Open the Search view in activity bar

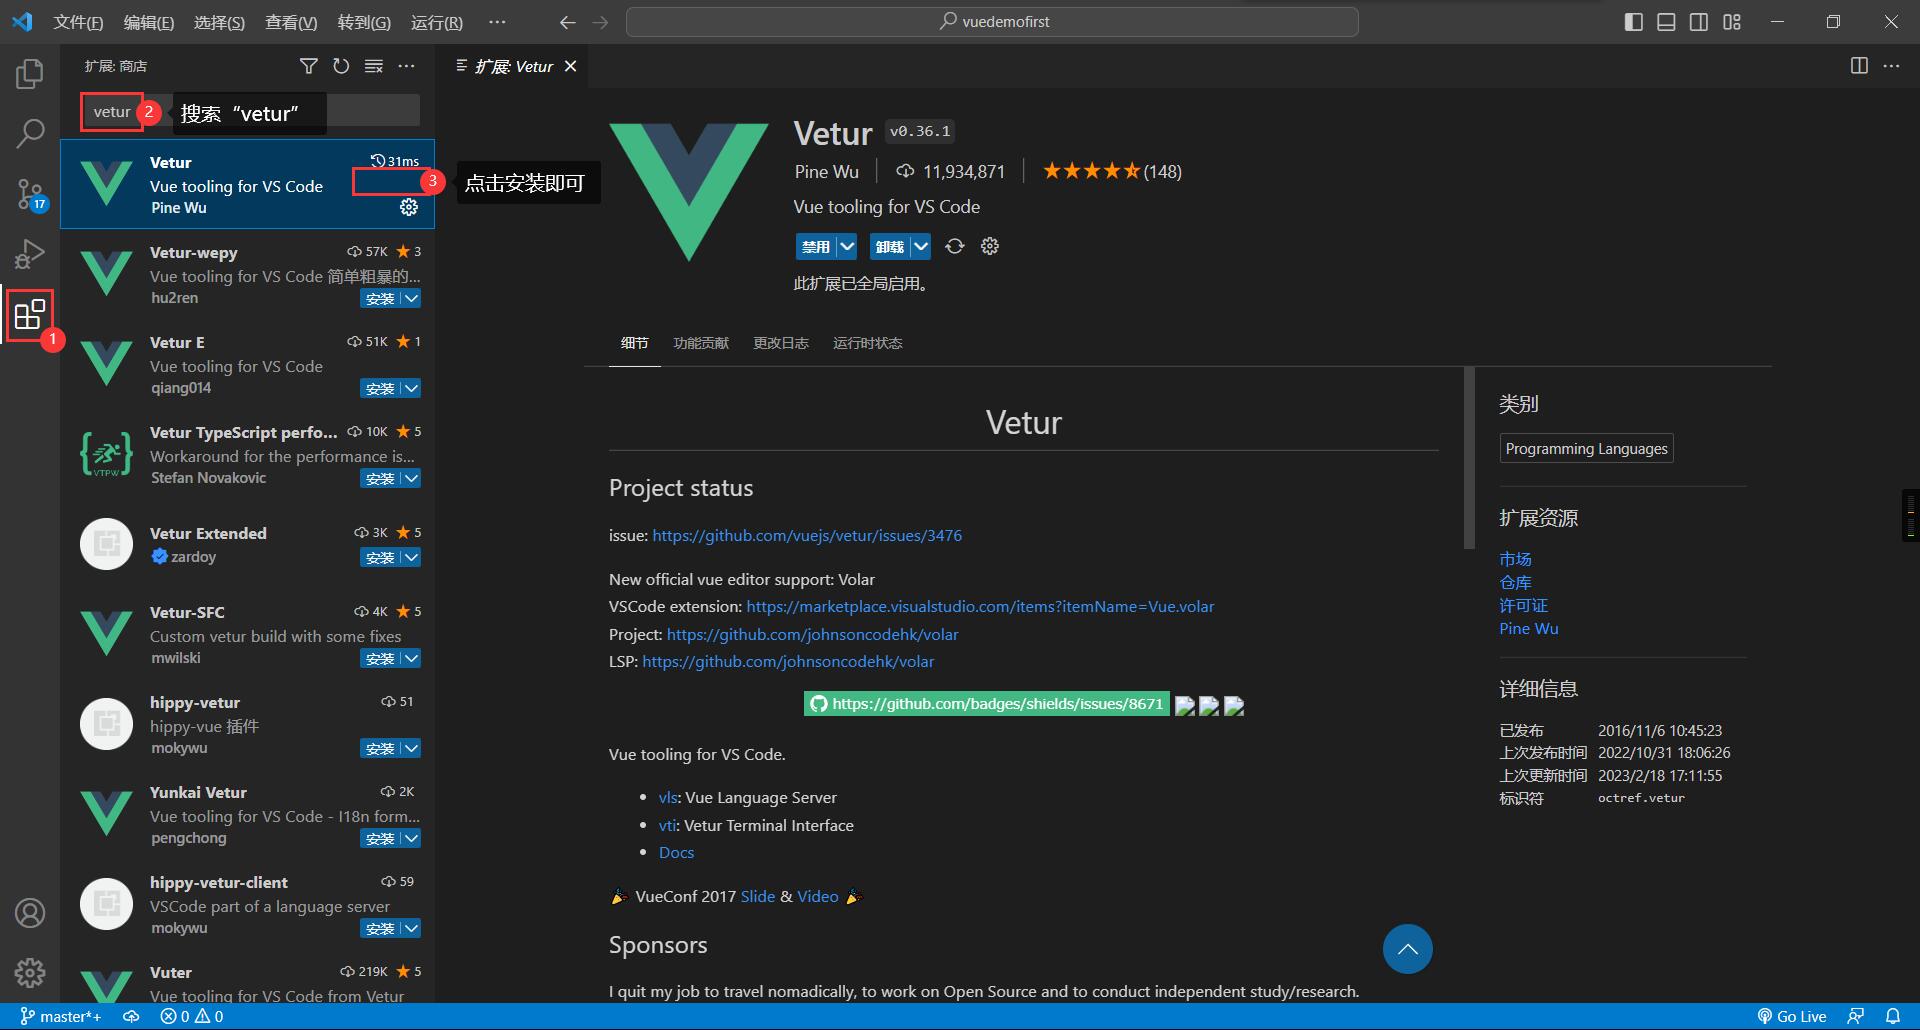[x=30, y=133]
